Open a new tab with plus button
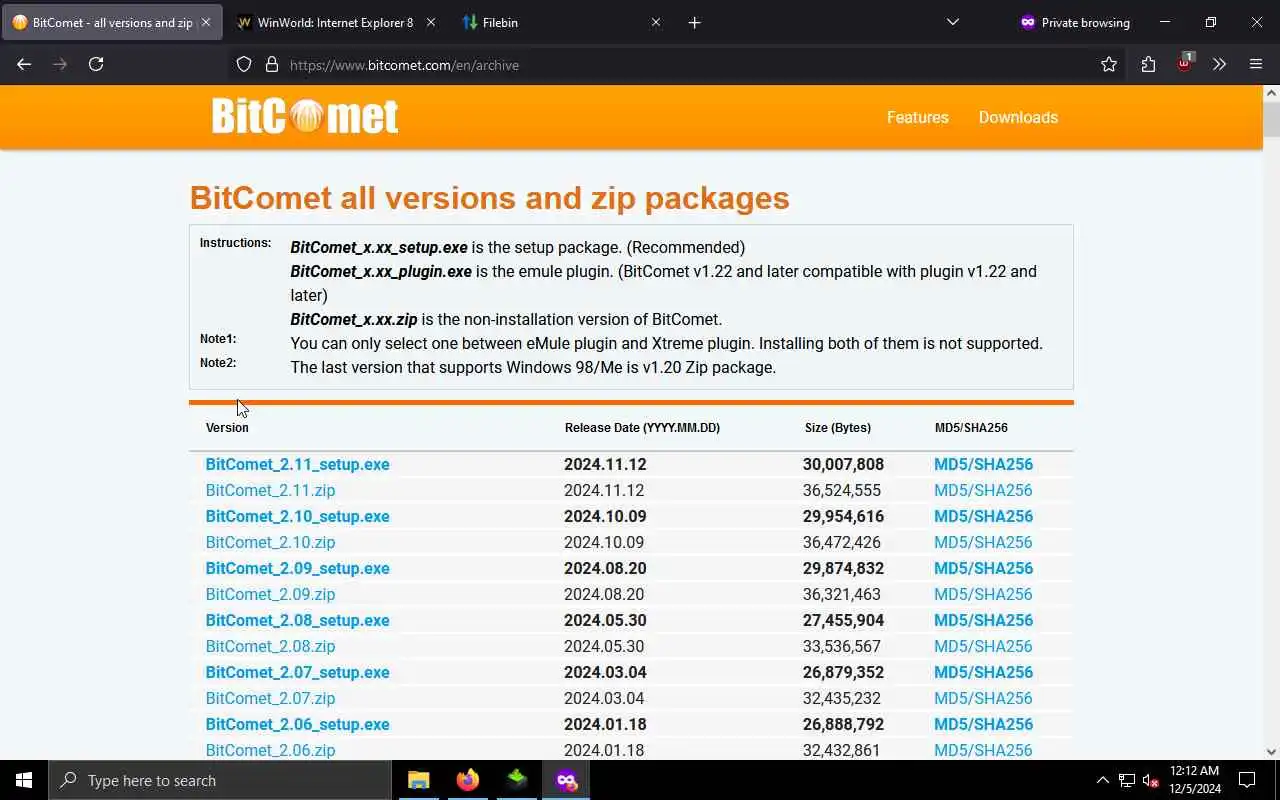Image resolution: width=1280 pixels, height=800 pixels. (695, 22)
